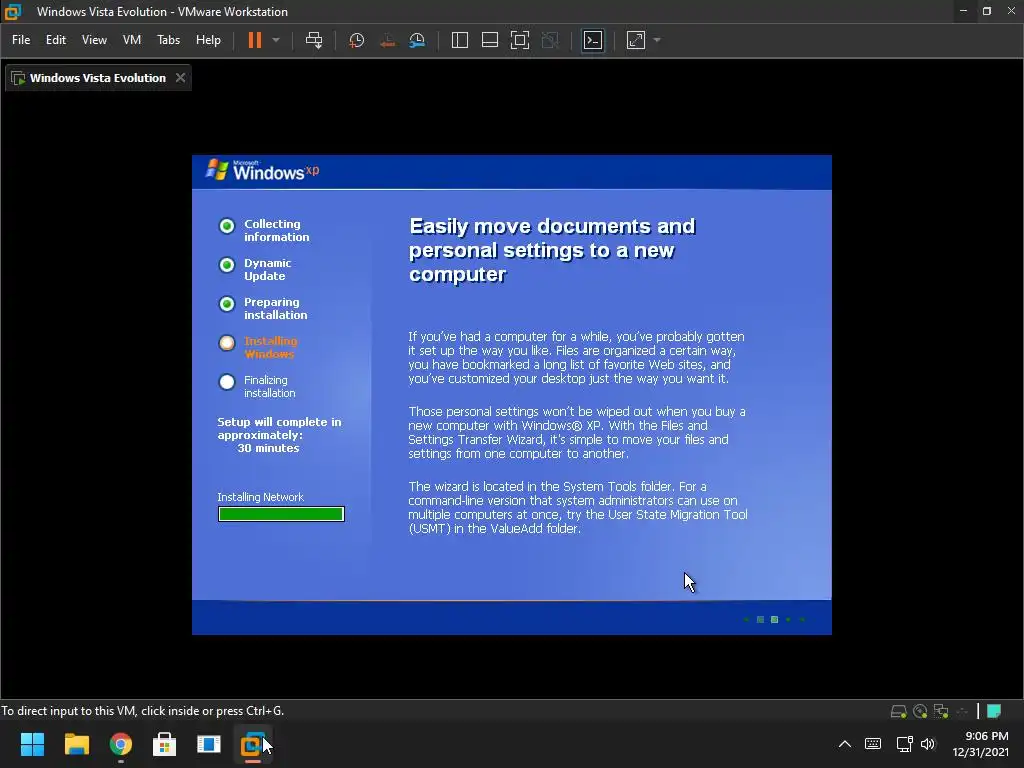Click the Ctrl+G direct input hint text
Viewport: 1024px width, 768px height.
tap(142, 711)
